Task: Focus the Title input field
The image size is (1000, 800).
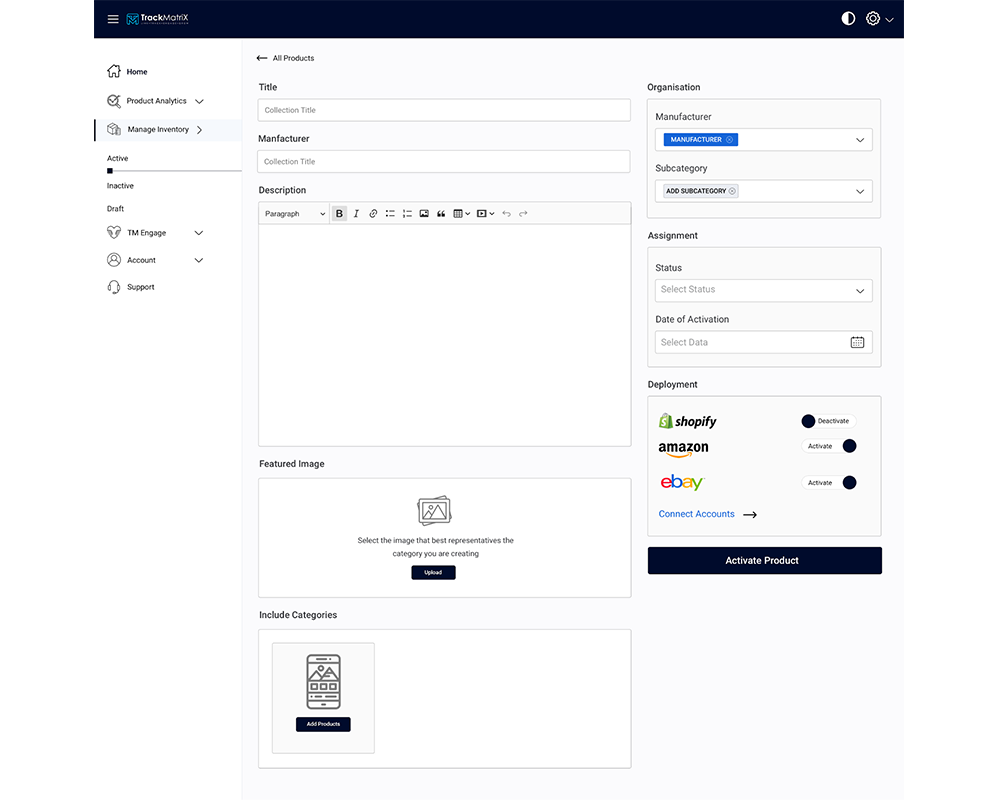Action: point(444,110)
